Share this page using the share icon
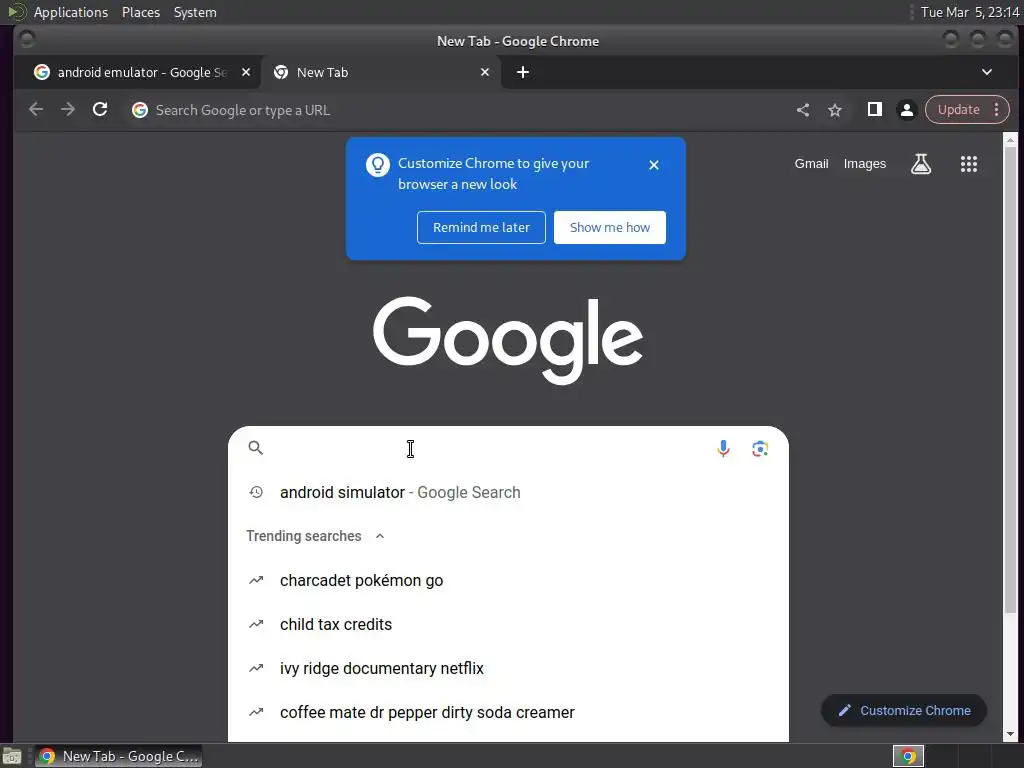1024x768 pixels. tap(803, 110)
